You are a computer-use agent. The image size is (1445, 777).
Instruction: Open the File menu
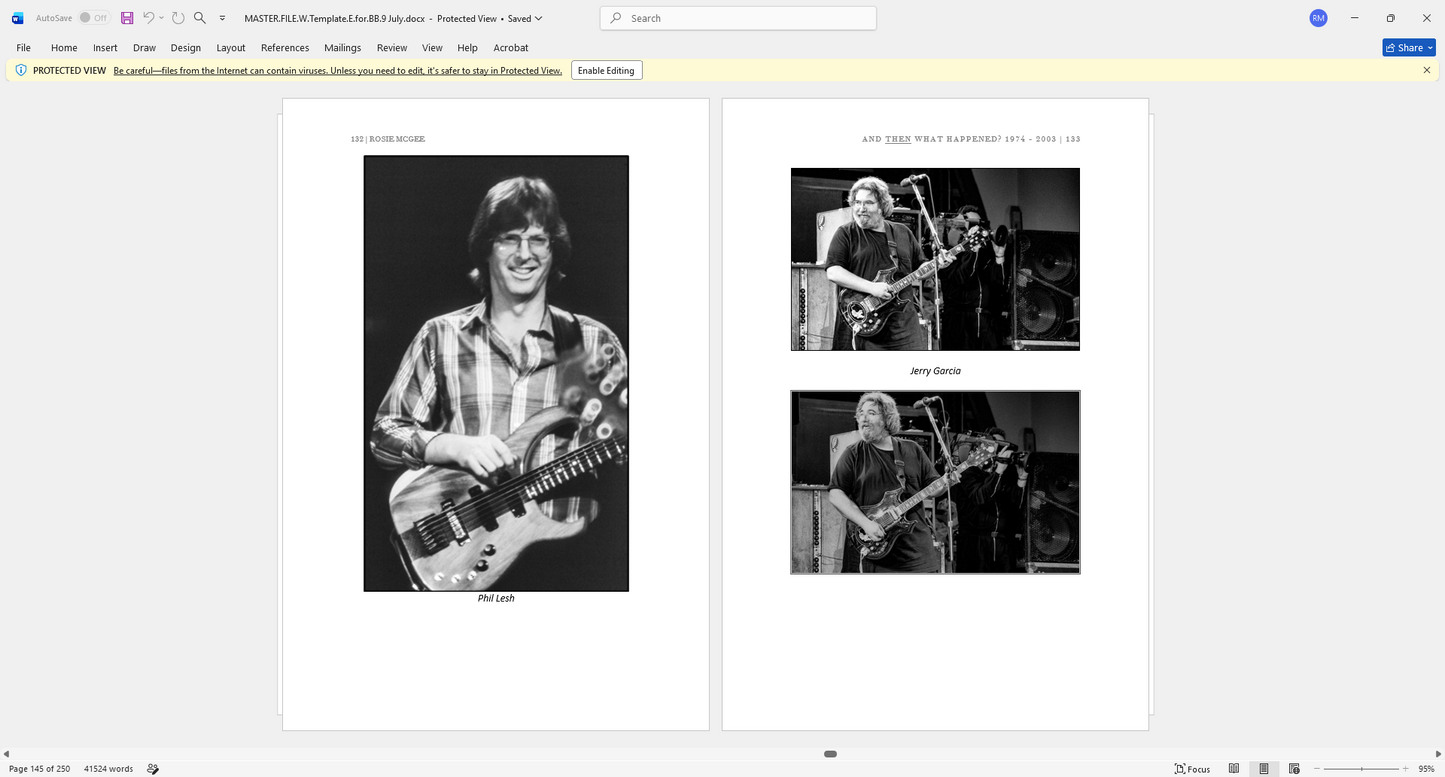point(23,47)
